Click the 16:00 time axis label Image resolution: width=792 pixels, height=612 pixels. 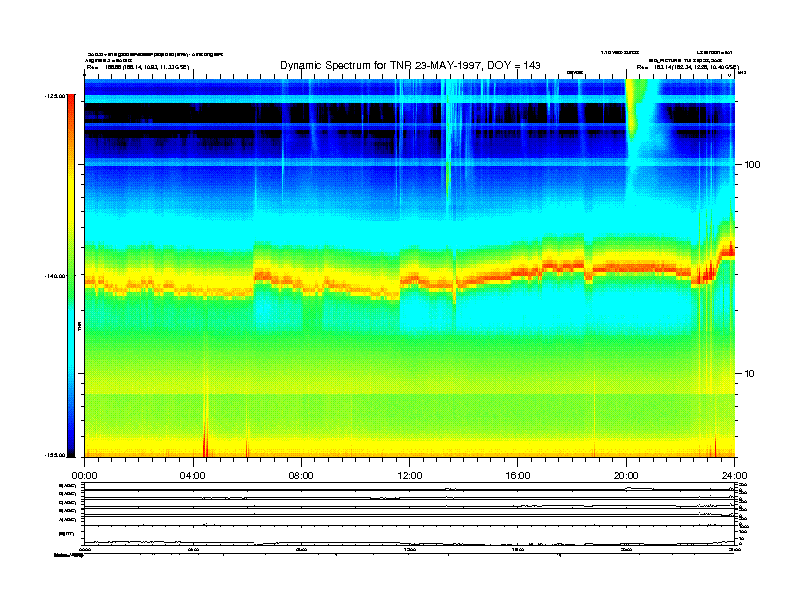pos(518,476)
